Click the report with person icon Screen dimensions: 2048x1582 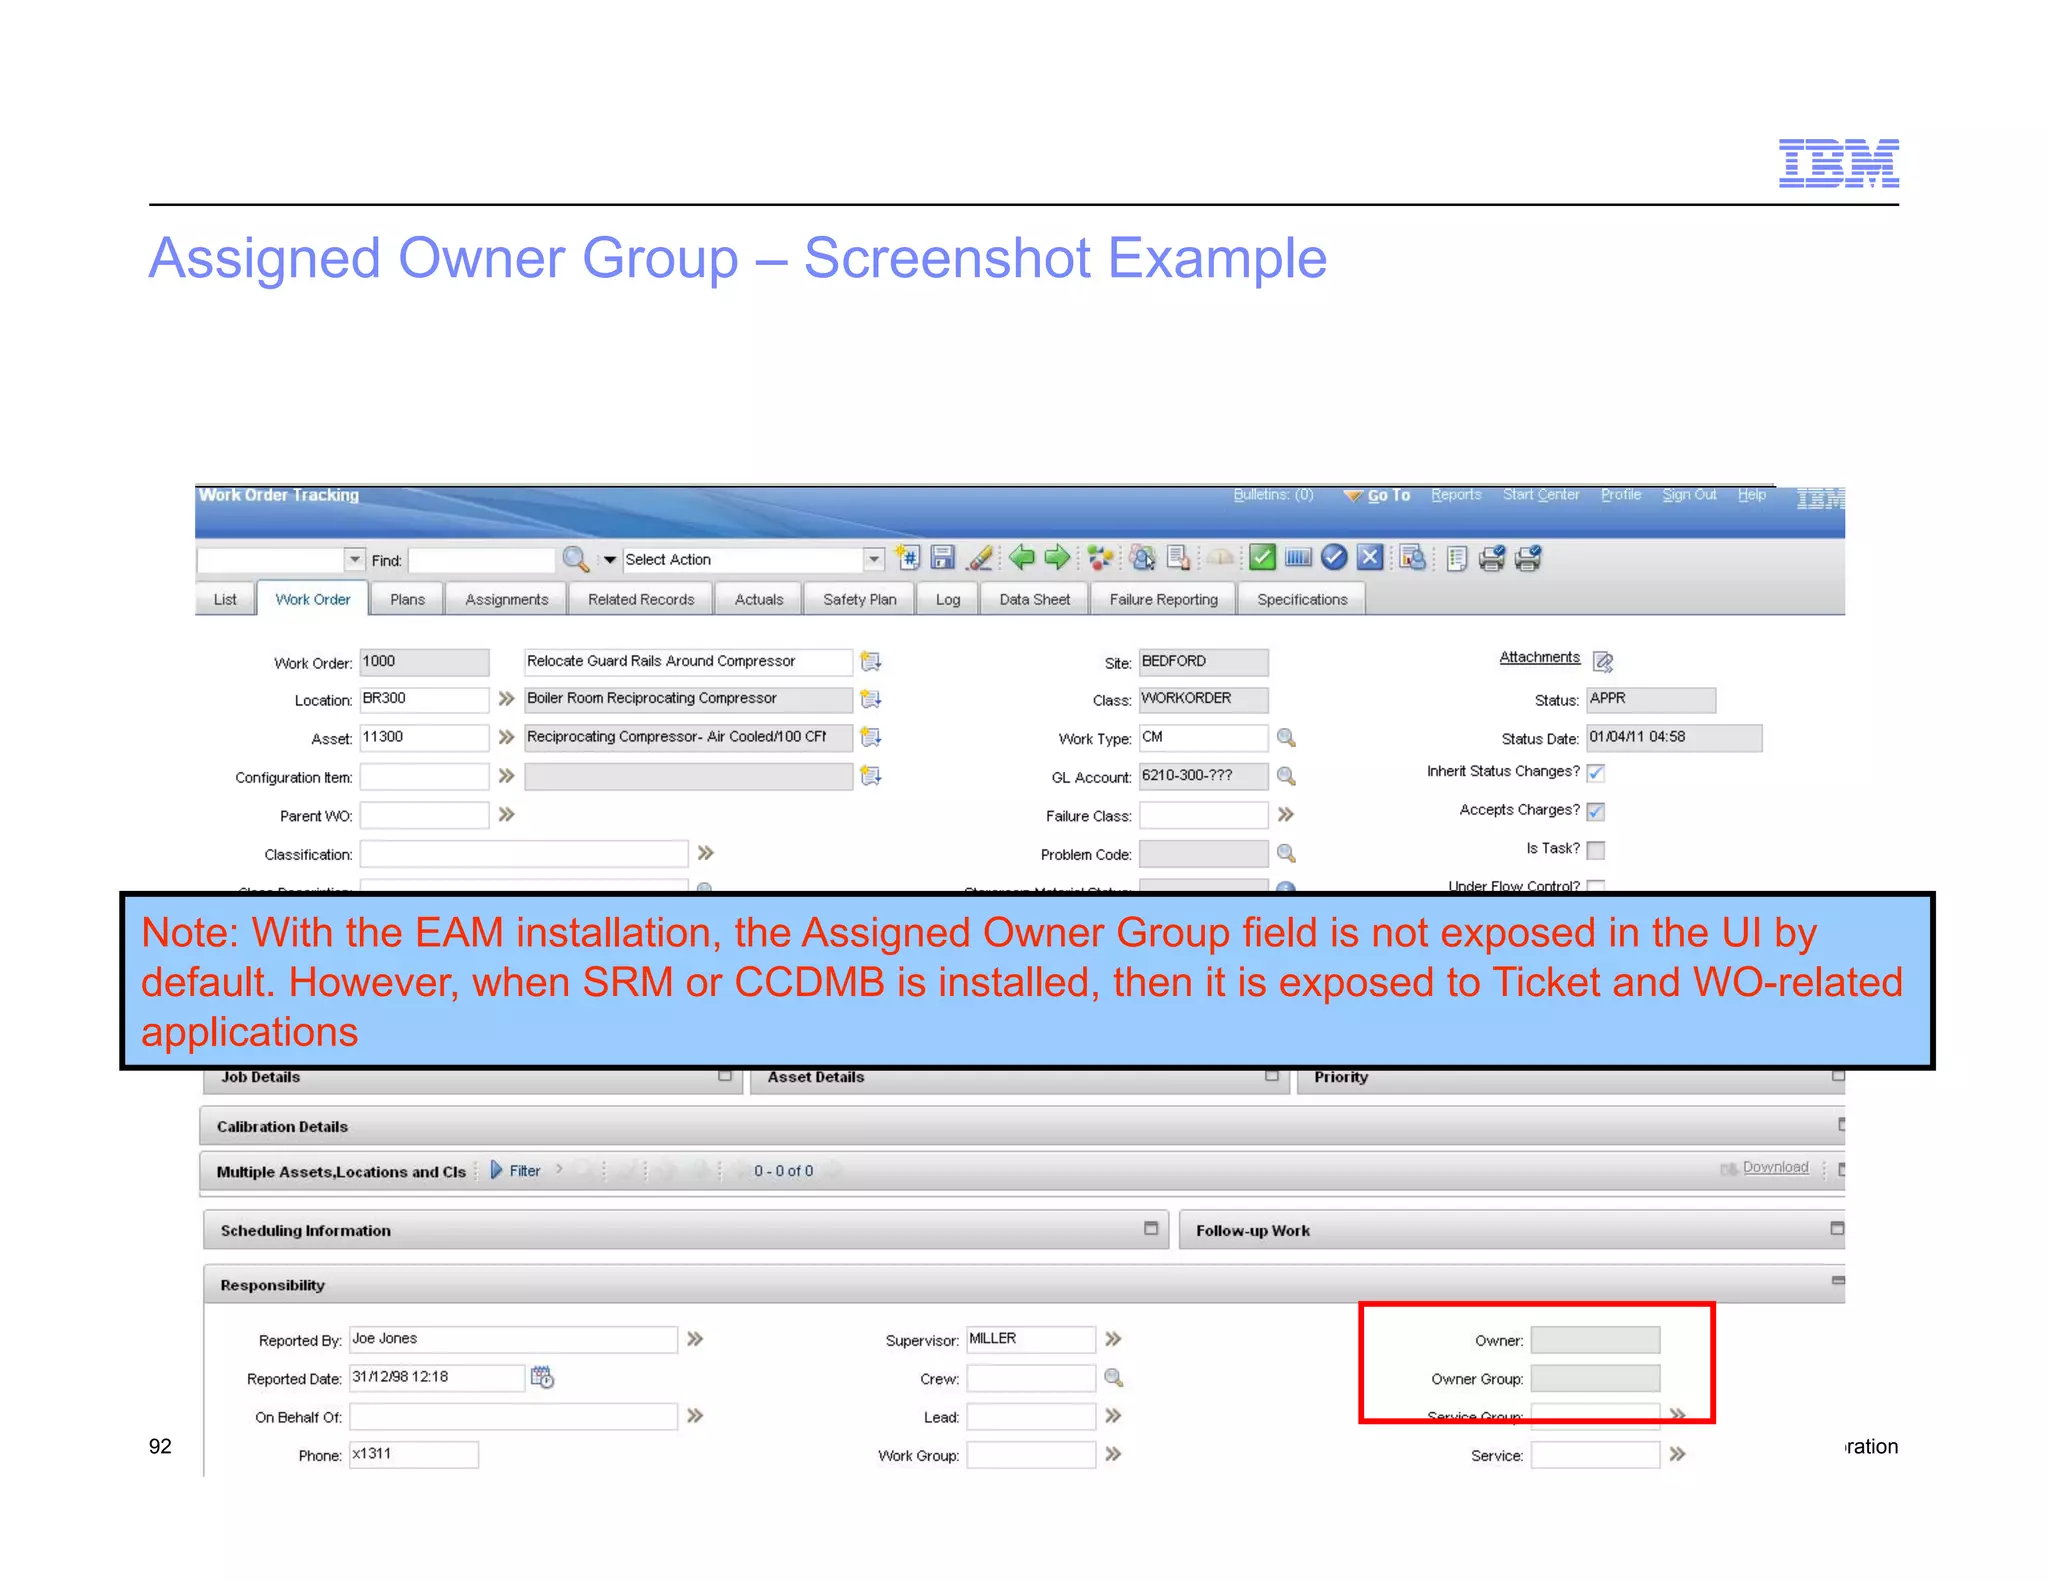click(1412, 558)
